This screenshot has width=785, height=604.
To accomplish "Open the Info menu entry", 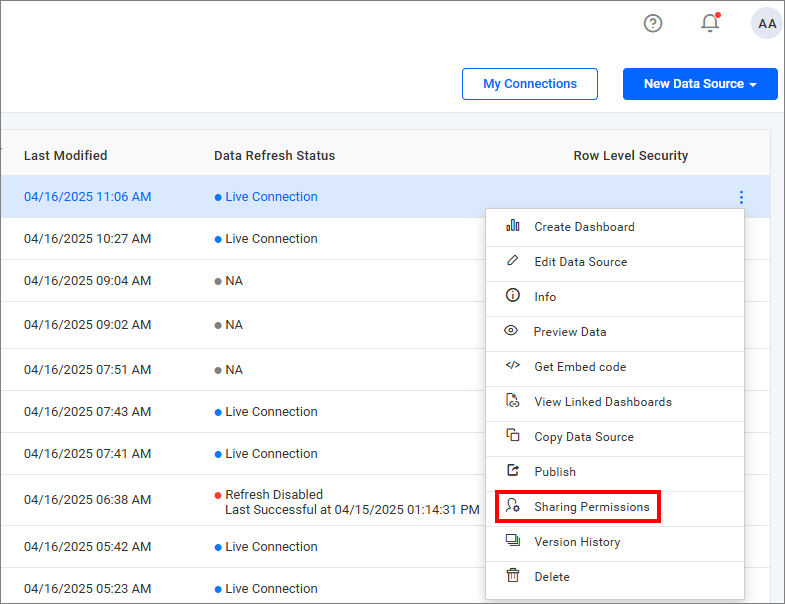I will click(545, 297).
